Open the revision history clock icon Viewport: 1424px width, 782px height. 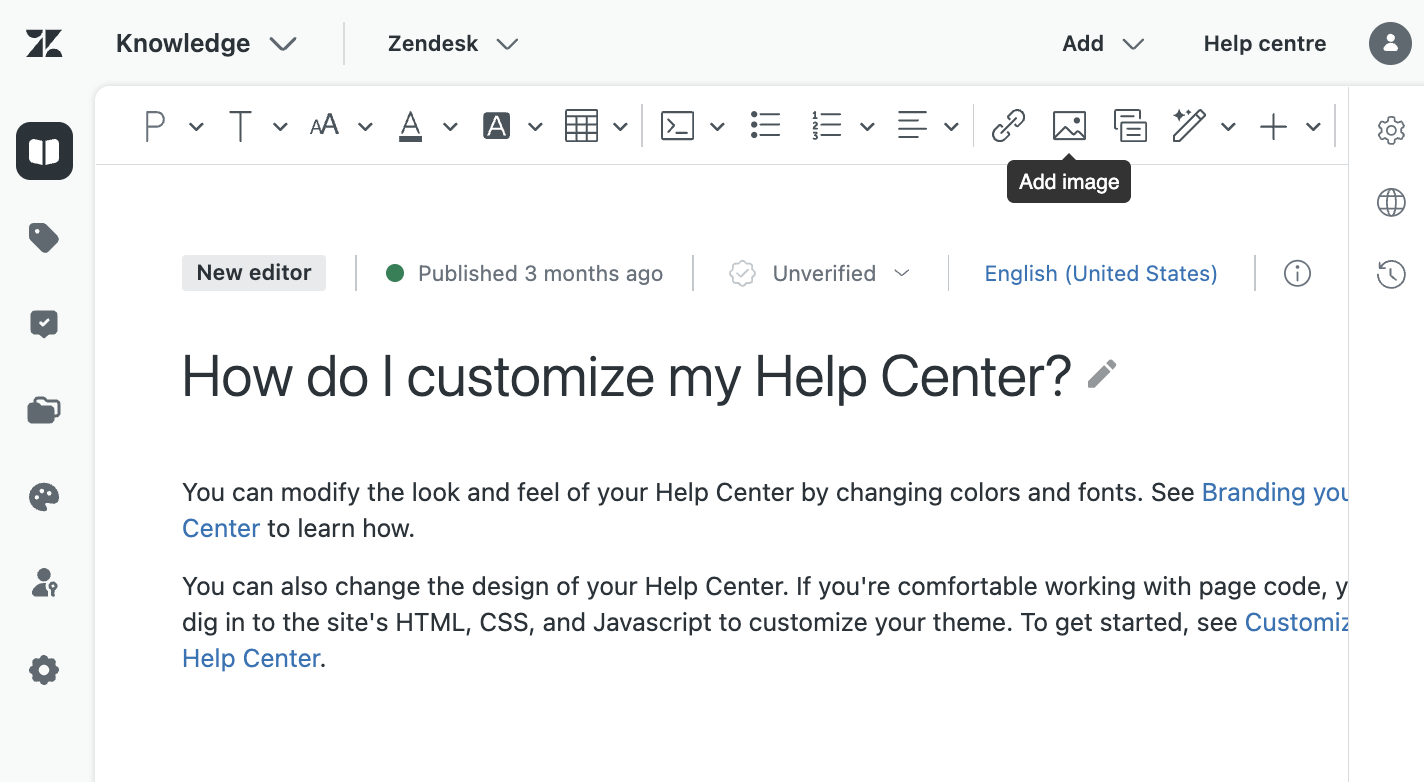point(1391,274)
